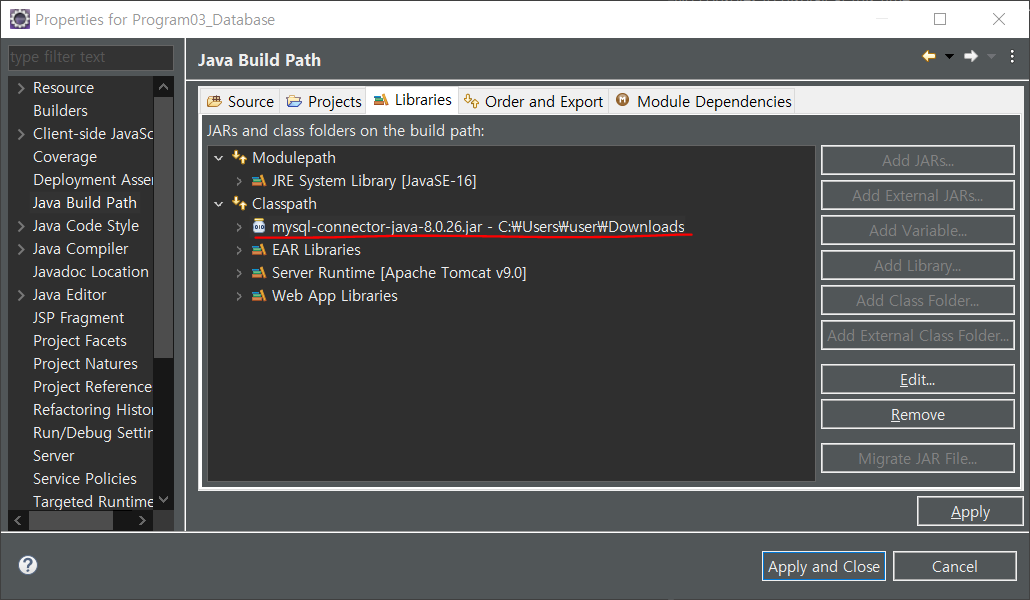
Task: Click the Add JARs... button
Action: [x=917, y=160]
